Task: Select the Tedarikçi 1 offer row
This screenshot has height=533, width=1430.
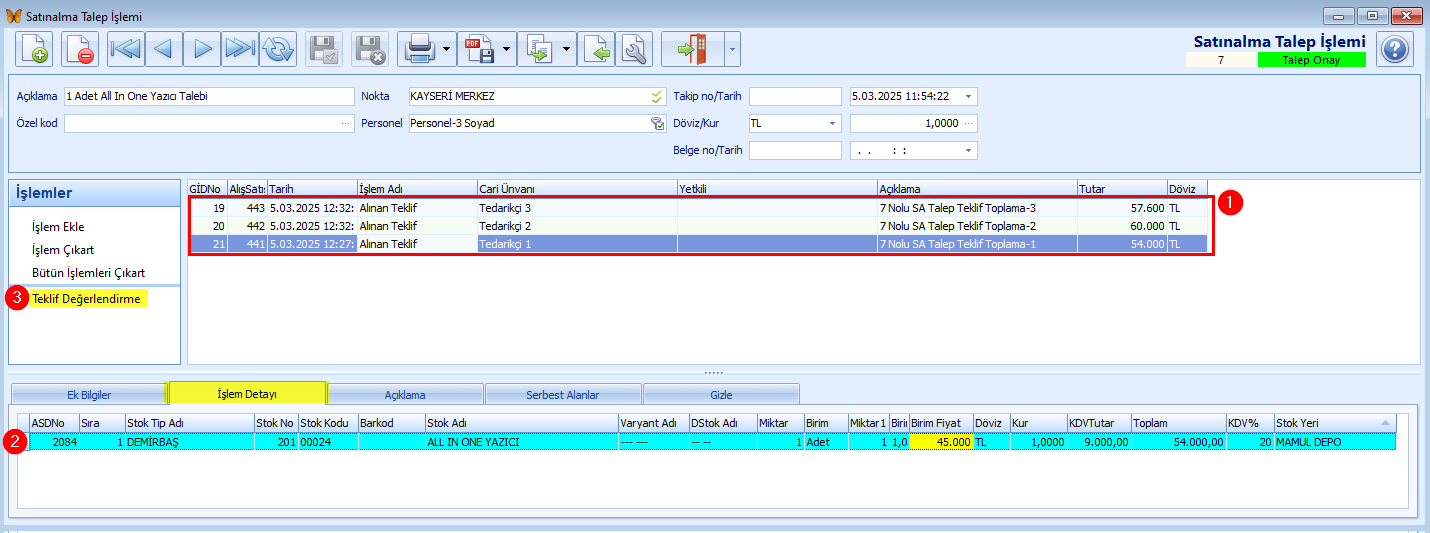Action: click(x=698, y=244)
